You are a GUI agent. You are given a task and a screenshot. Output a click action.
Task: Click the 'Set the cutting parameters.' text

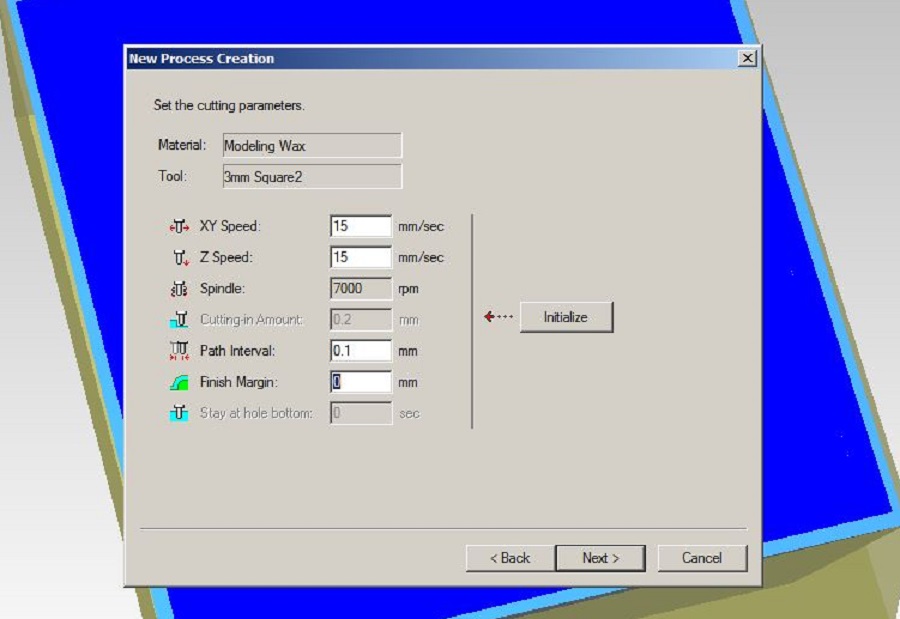(229, 106)
